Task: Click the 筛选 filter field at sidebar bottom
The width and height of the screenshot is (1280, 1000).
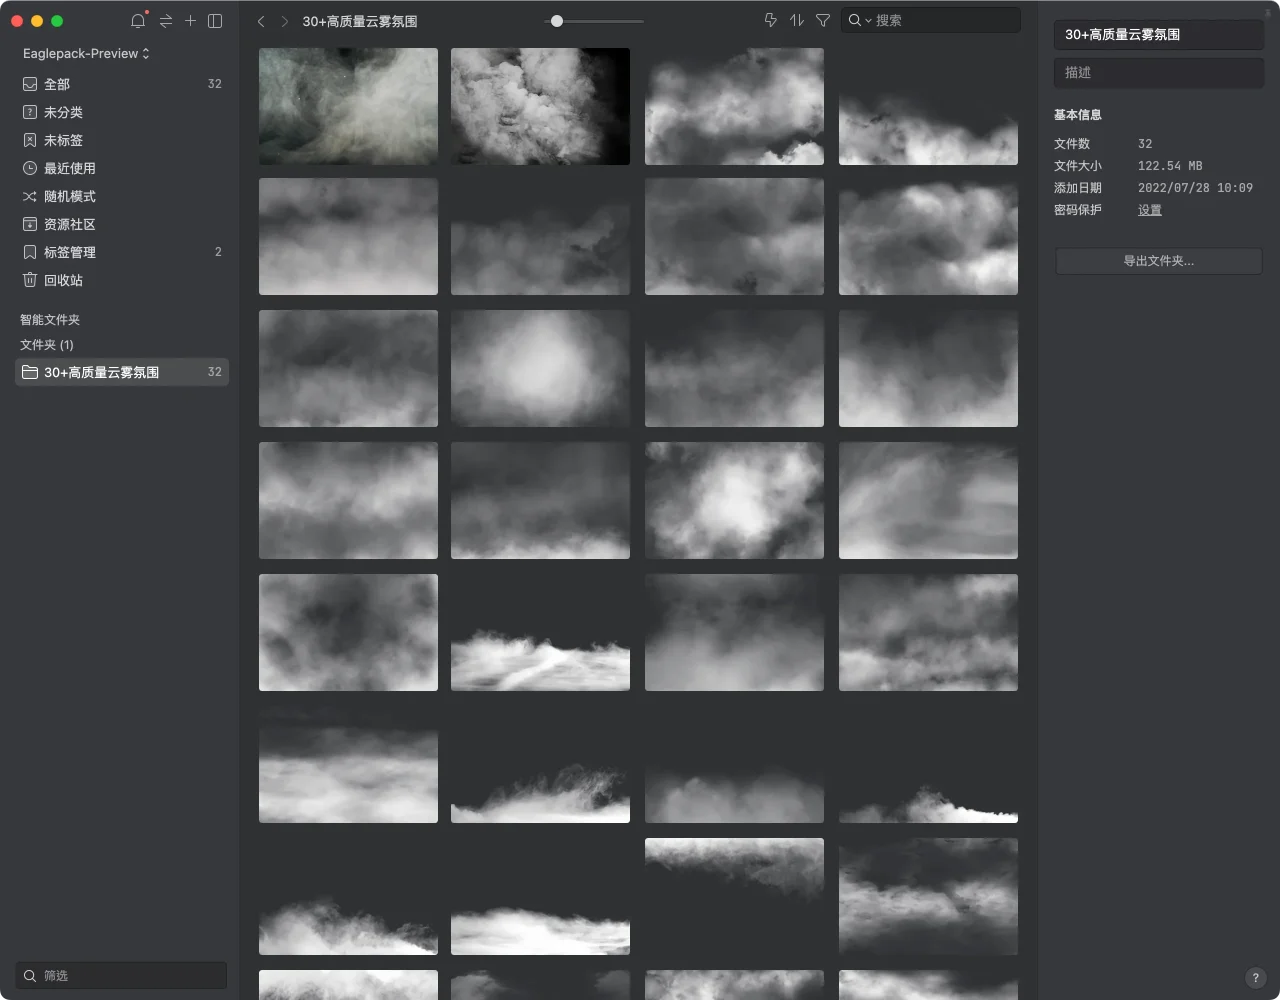Action: tap(122, 975)
